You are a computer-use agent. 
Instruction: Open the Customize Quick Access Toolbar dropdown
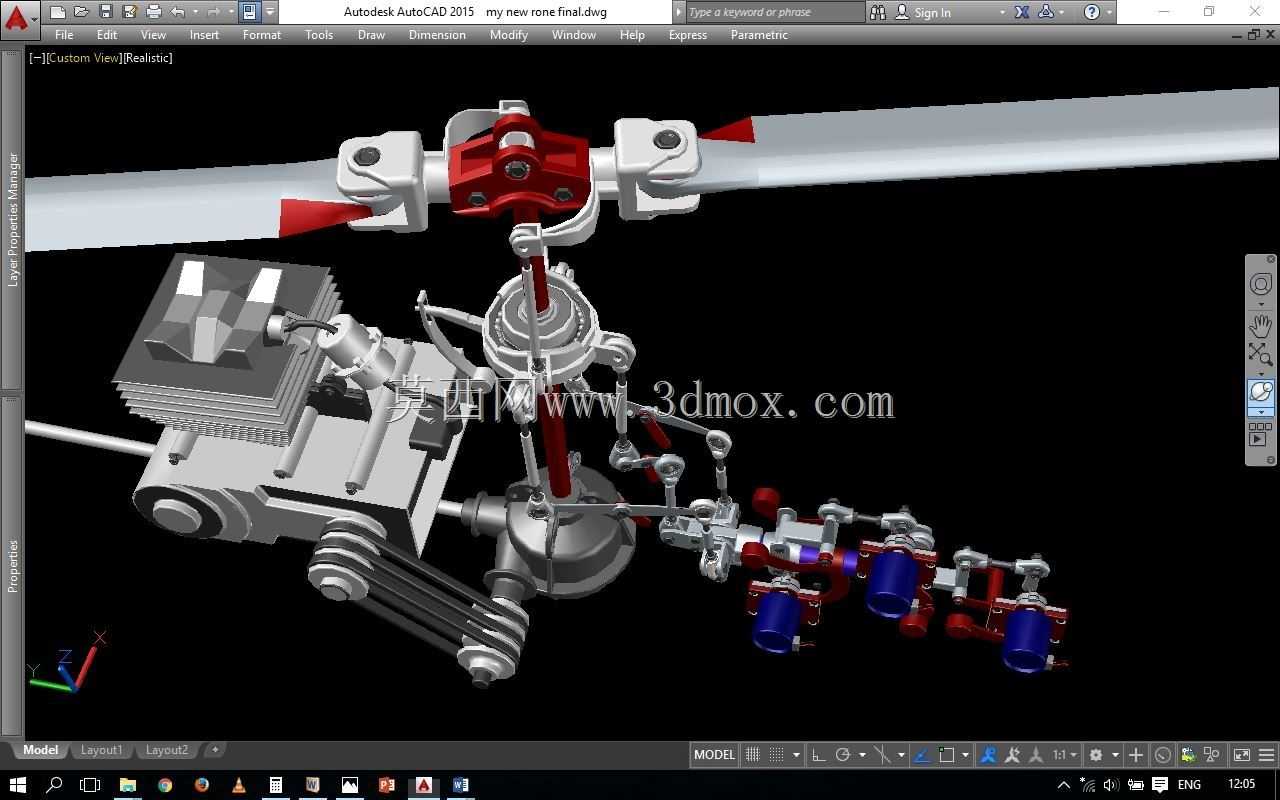(270, 12)
